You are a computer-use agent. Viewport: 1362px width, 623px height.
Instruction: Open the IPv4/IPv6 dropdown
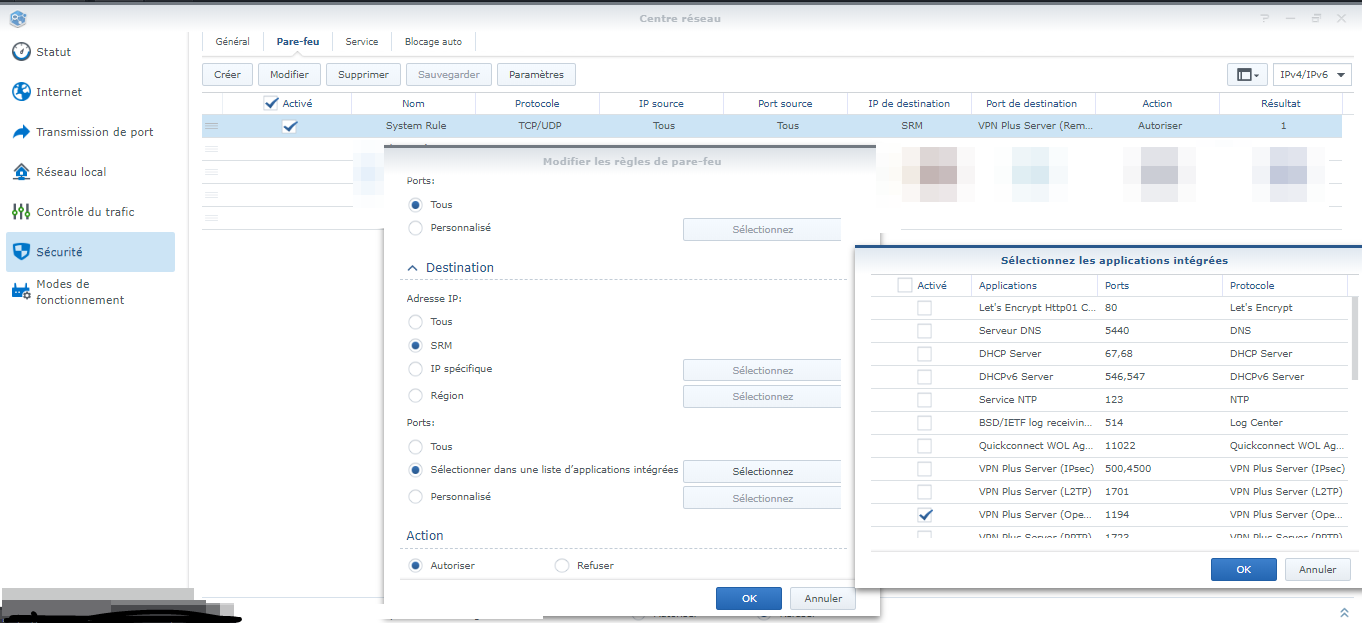(x=1312, y=75)
